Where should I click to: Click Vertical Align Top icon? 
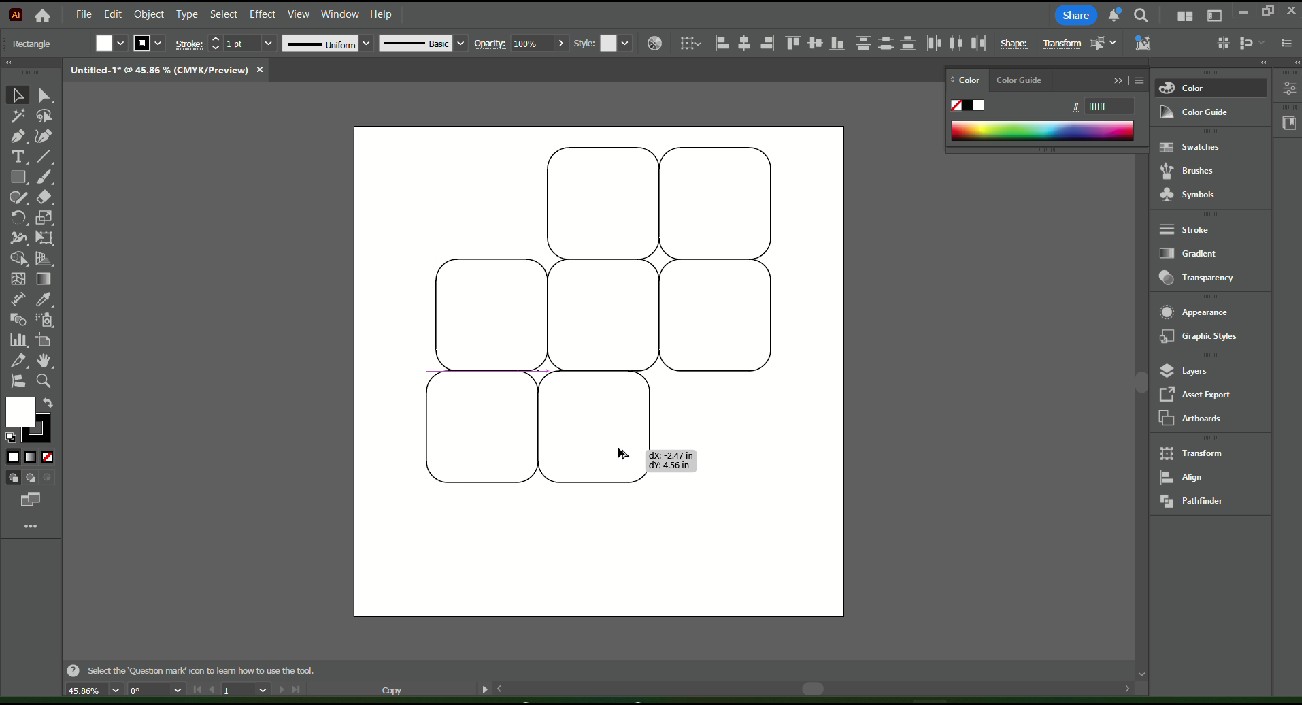click(x=793, y=43)
